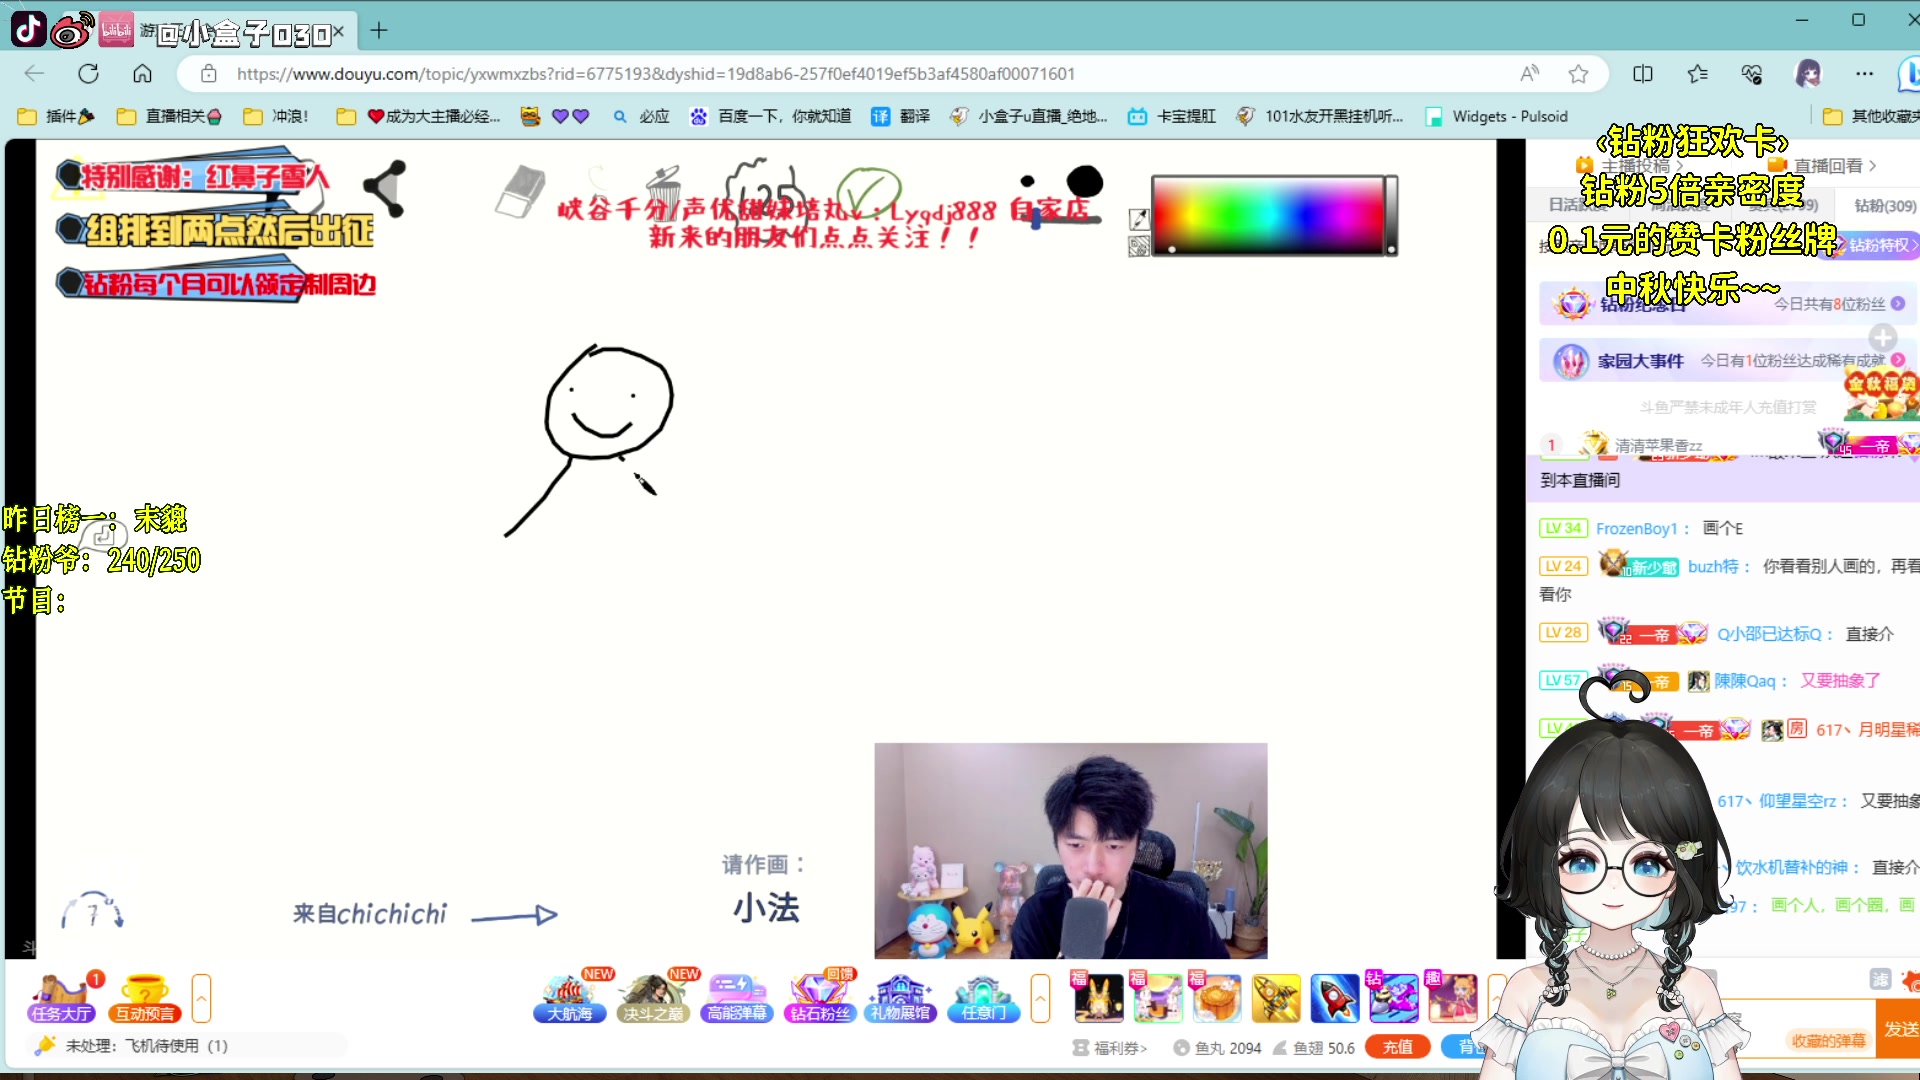This screenshot has height=1080, width=1920.
Task: Expand the 钻粉特权 panel arrow
Action: (1911, 244)
